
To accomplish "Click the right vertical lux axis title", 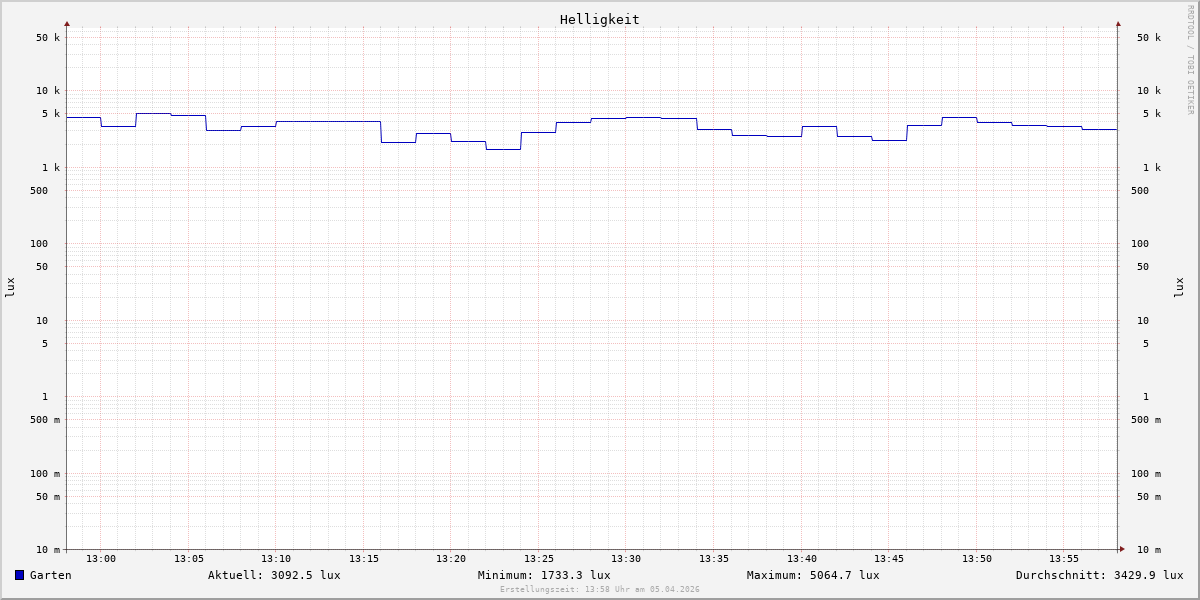I will pyautogui.click(x=1179, y=287).
